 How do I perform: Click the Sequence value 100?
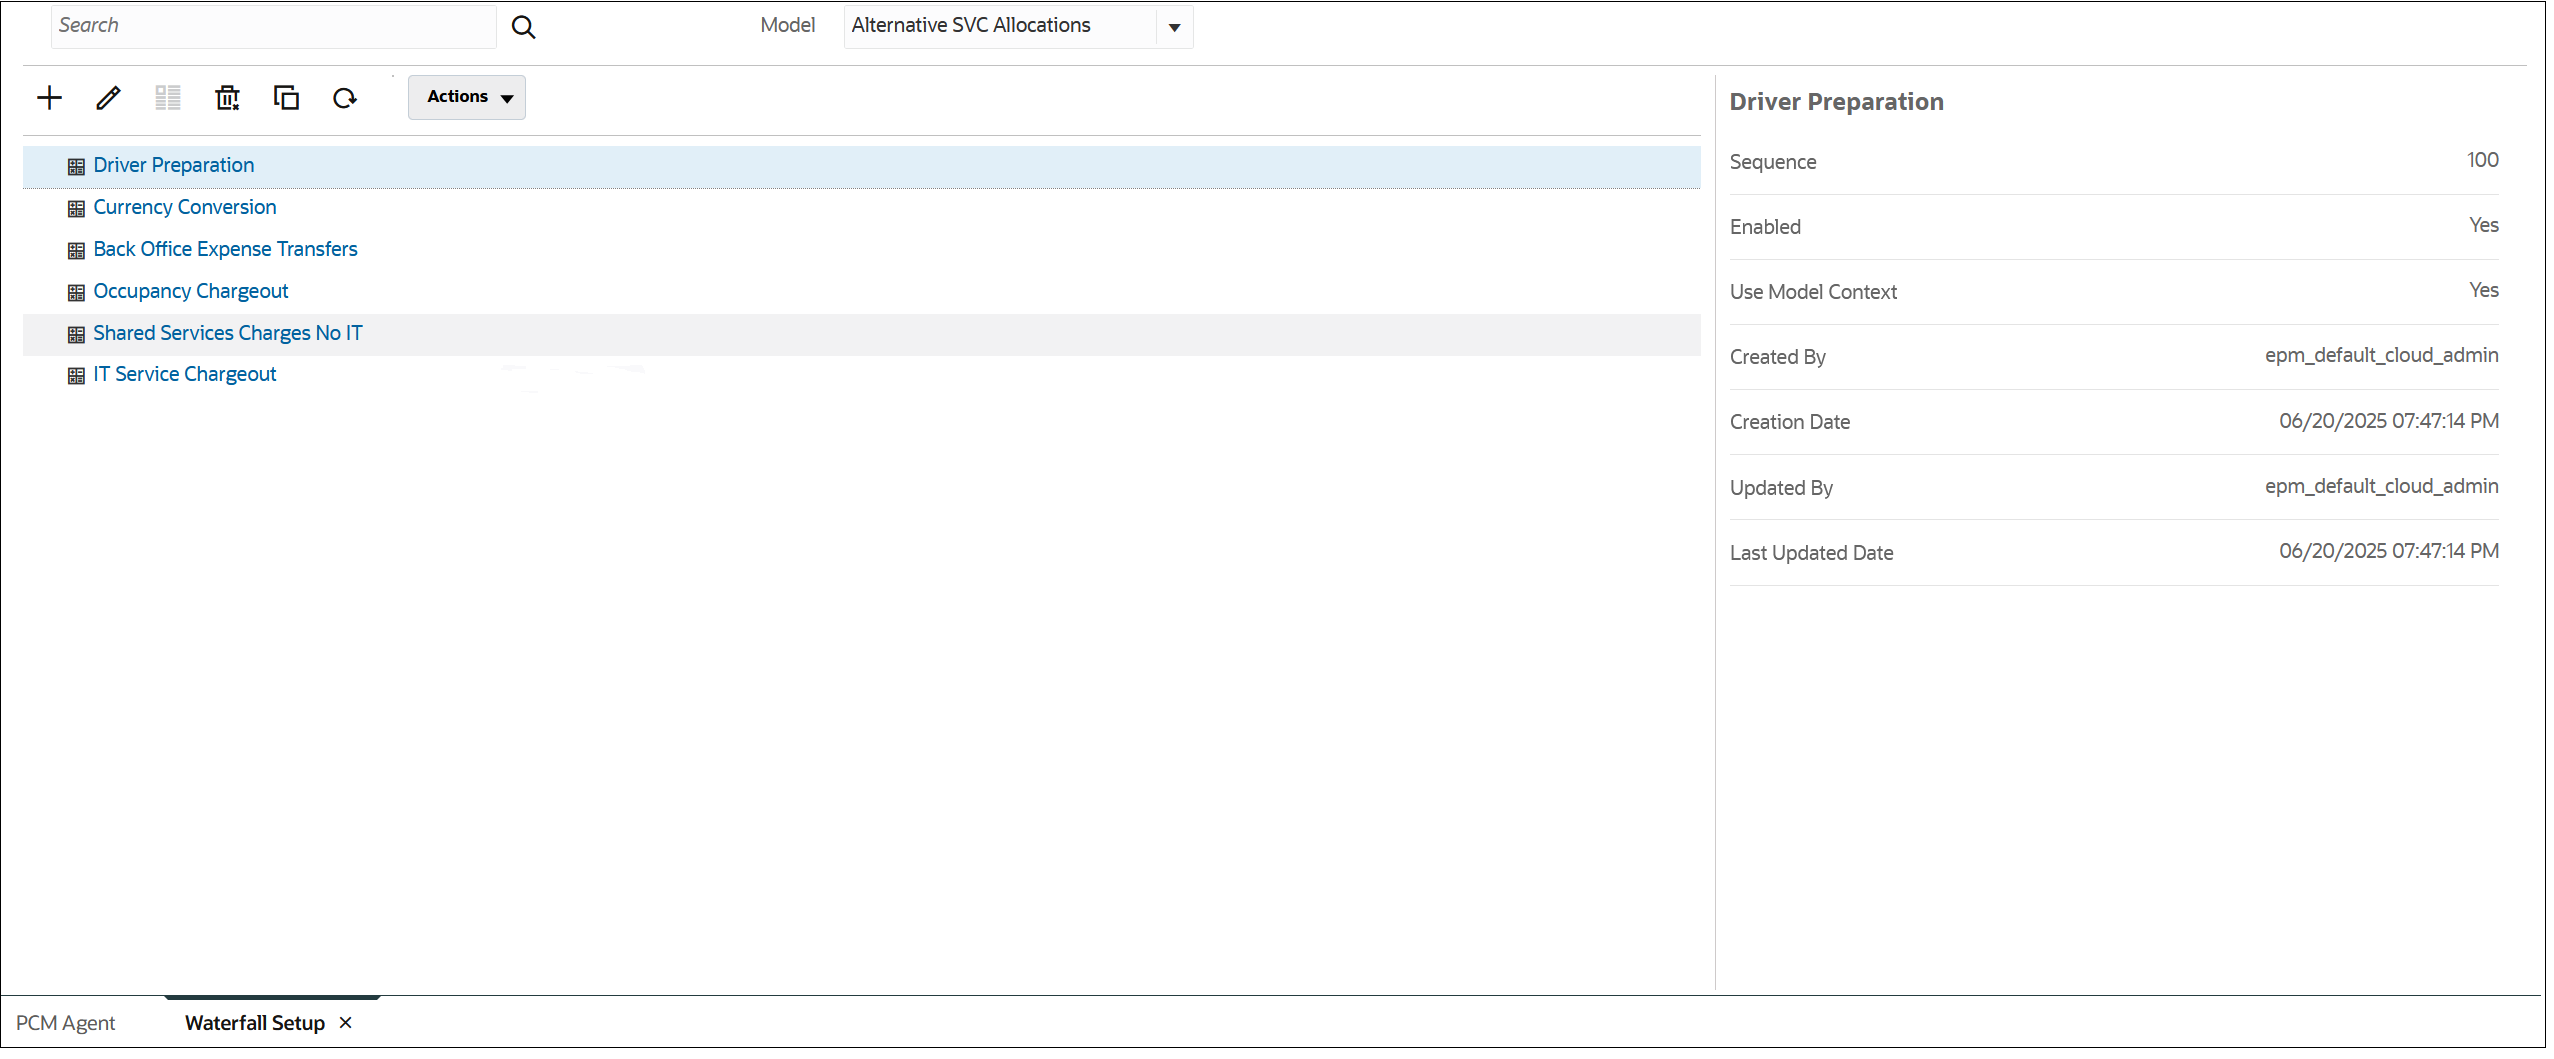click(2483, 160)
